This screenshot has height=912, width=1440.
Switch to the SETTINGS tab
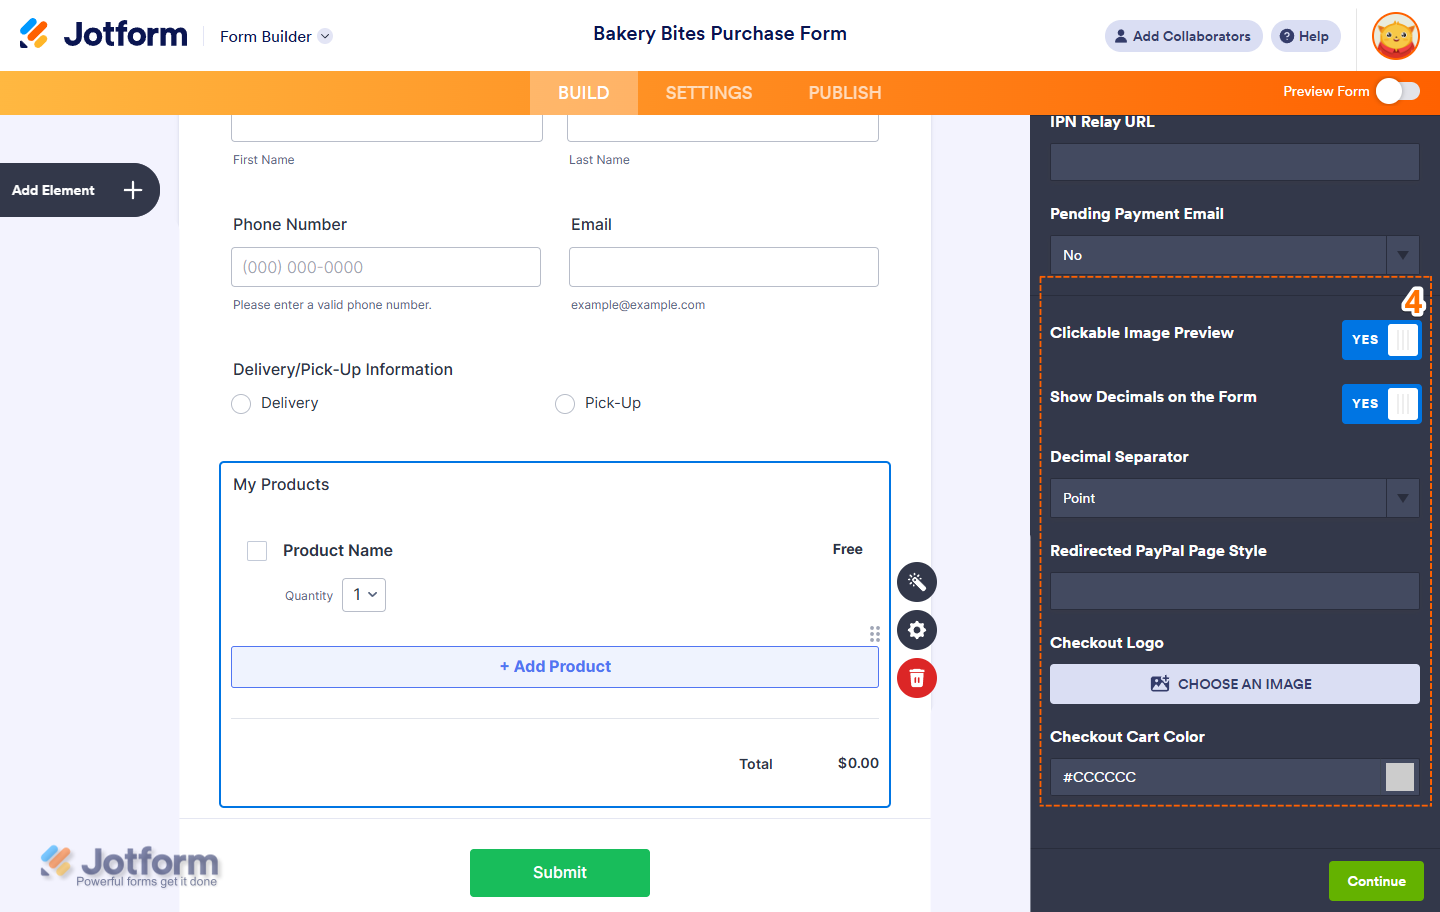click(x=708, y=92)
